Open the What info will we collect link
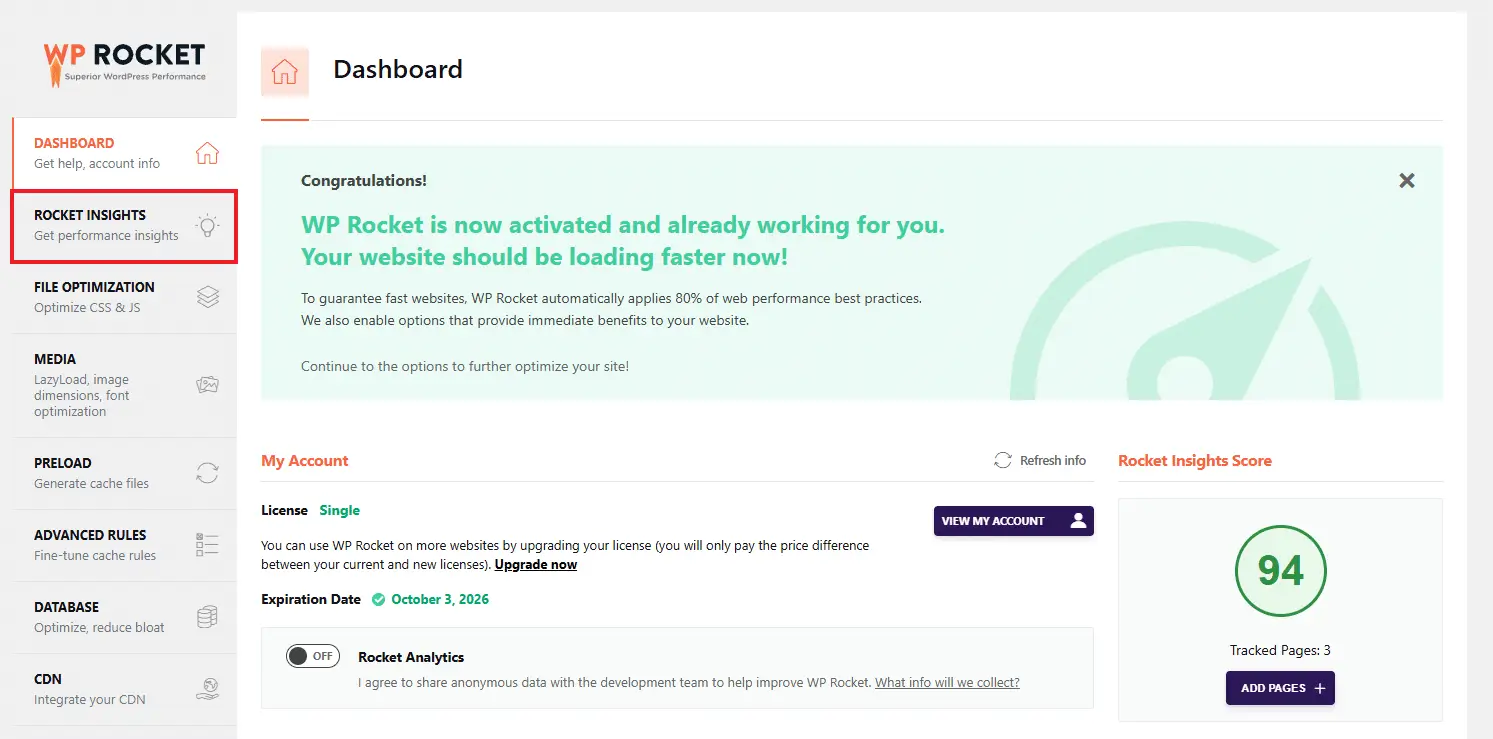This screenshot has height=739, width=1493. [946, 682]
